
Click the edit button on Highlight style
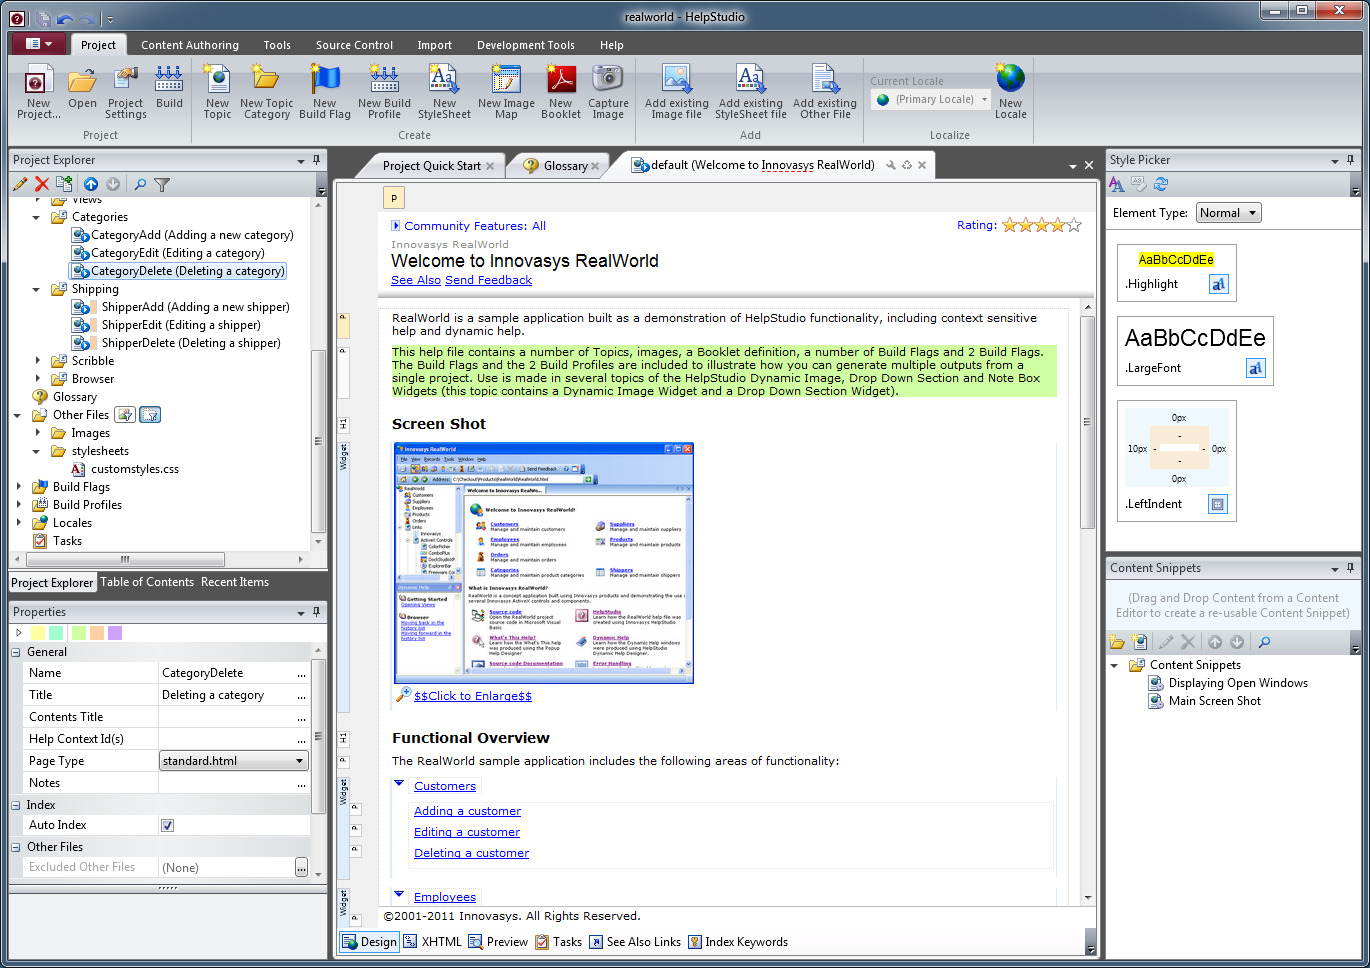[x=1218, y=284]
